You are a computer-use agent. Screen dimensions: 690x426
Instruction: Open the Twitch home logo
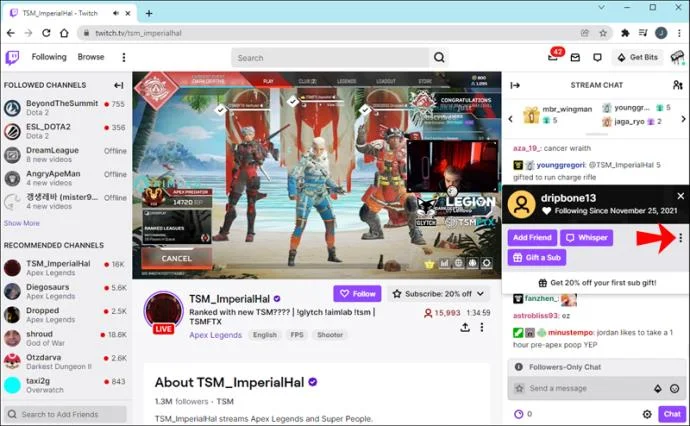(x=12, y=57)
